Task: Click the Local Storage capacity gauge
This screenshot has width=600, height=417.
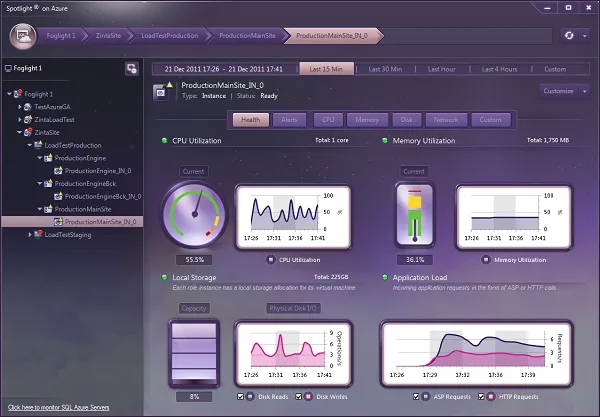Action: [194, 353]
